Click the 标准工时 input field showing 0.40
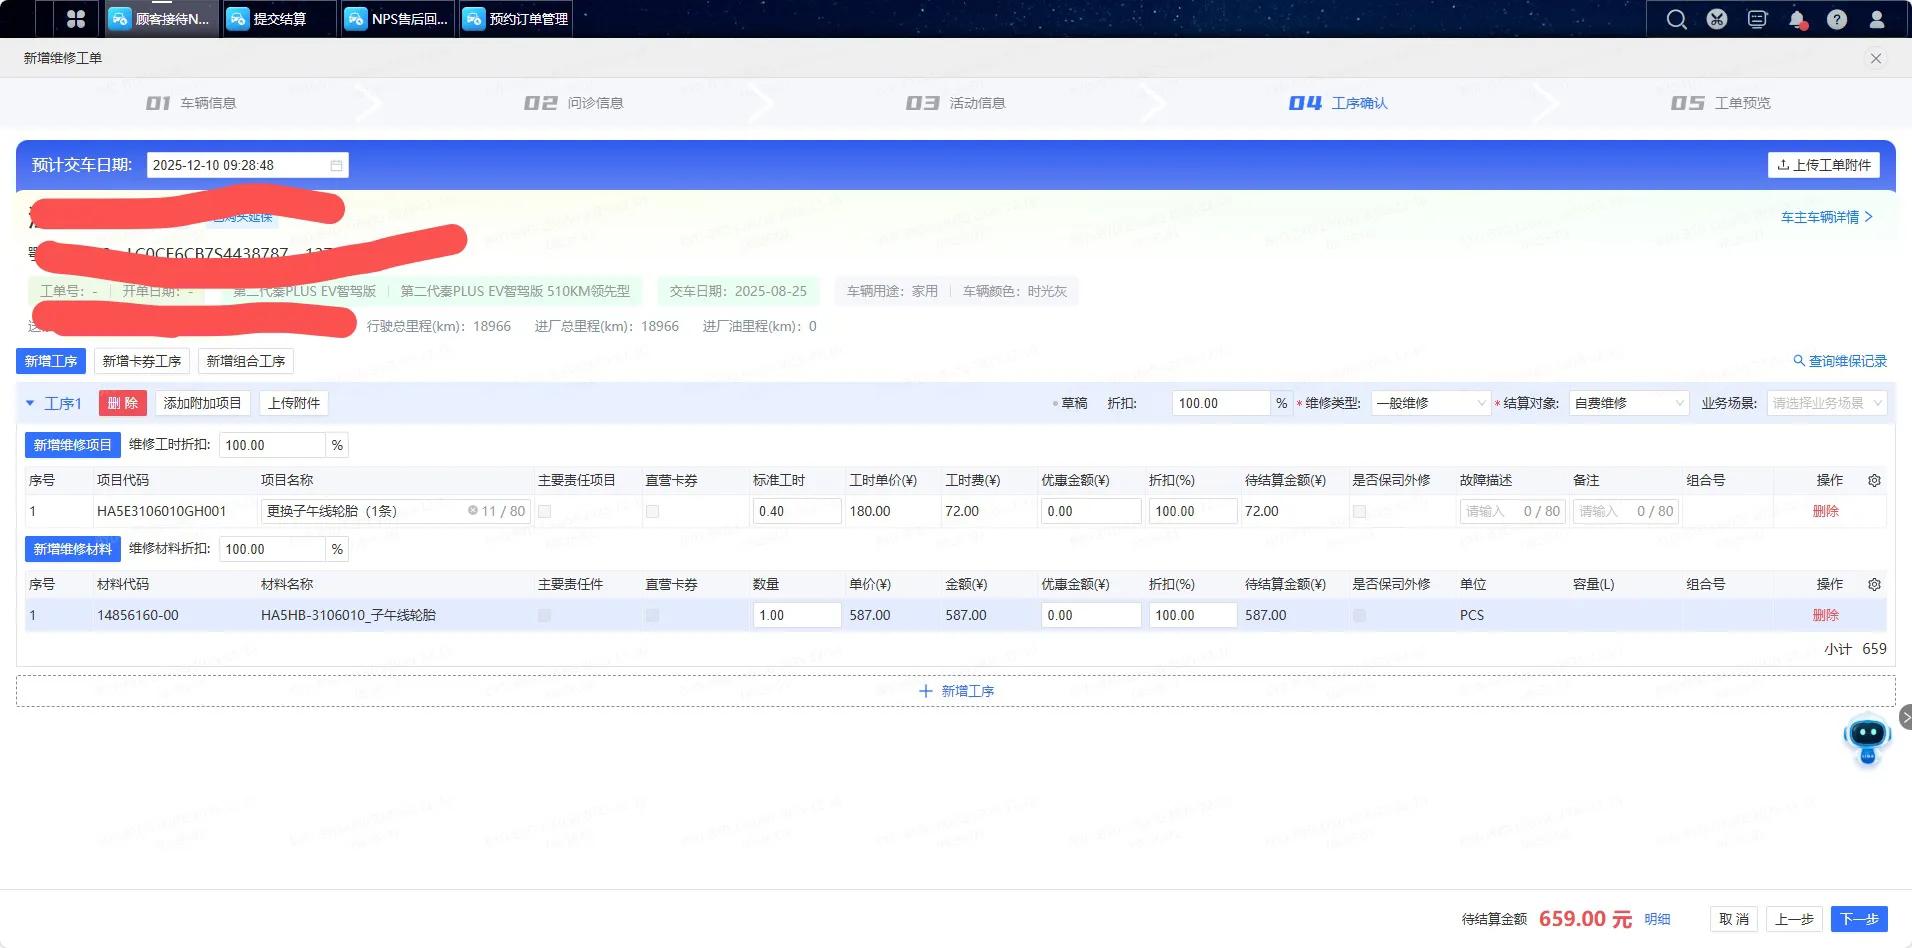Screen dimensions: 1912x948 795,511
